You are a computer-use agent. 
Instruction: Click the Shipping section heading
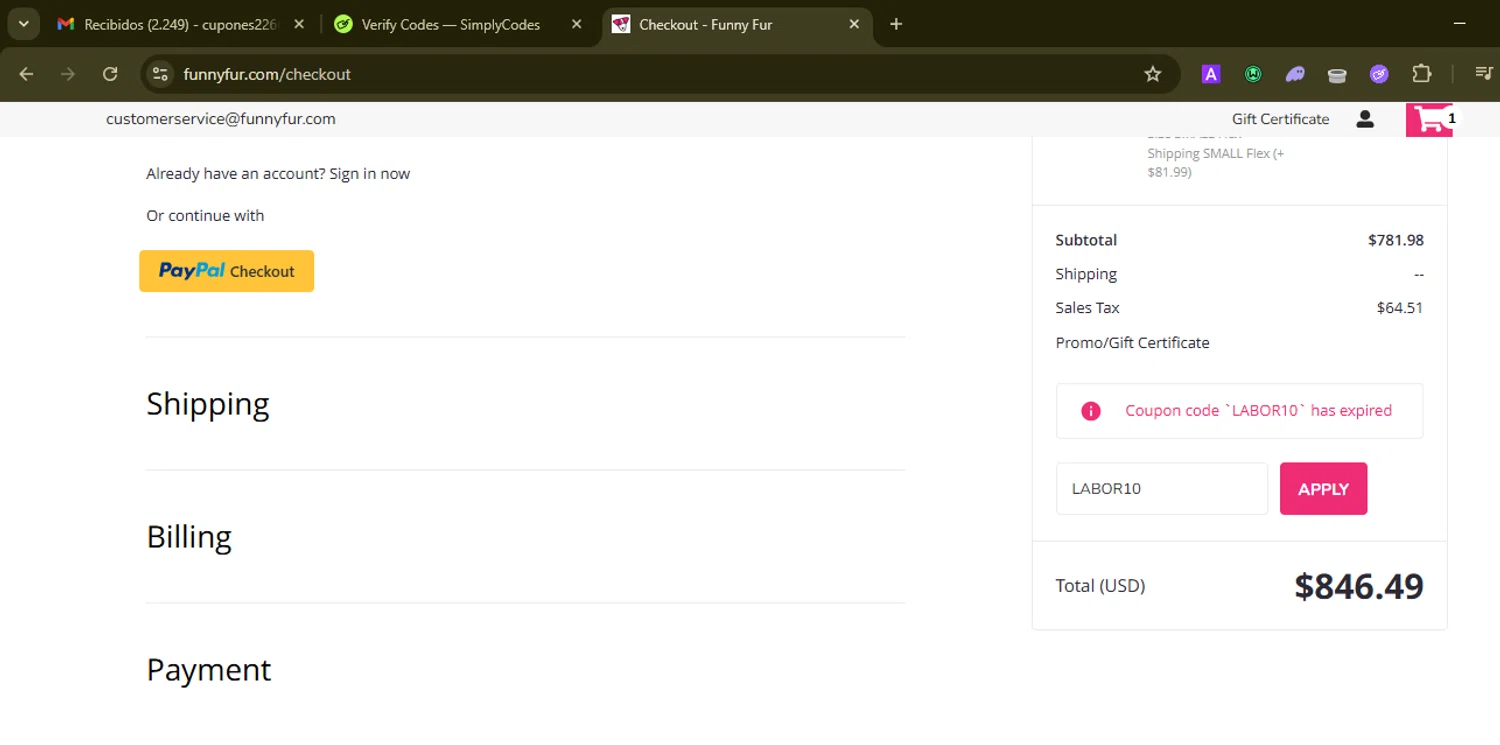(208, 404)
